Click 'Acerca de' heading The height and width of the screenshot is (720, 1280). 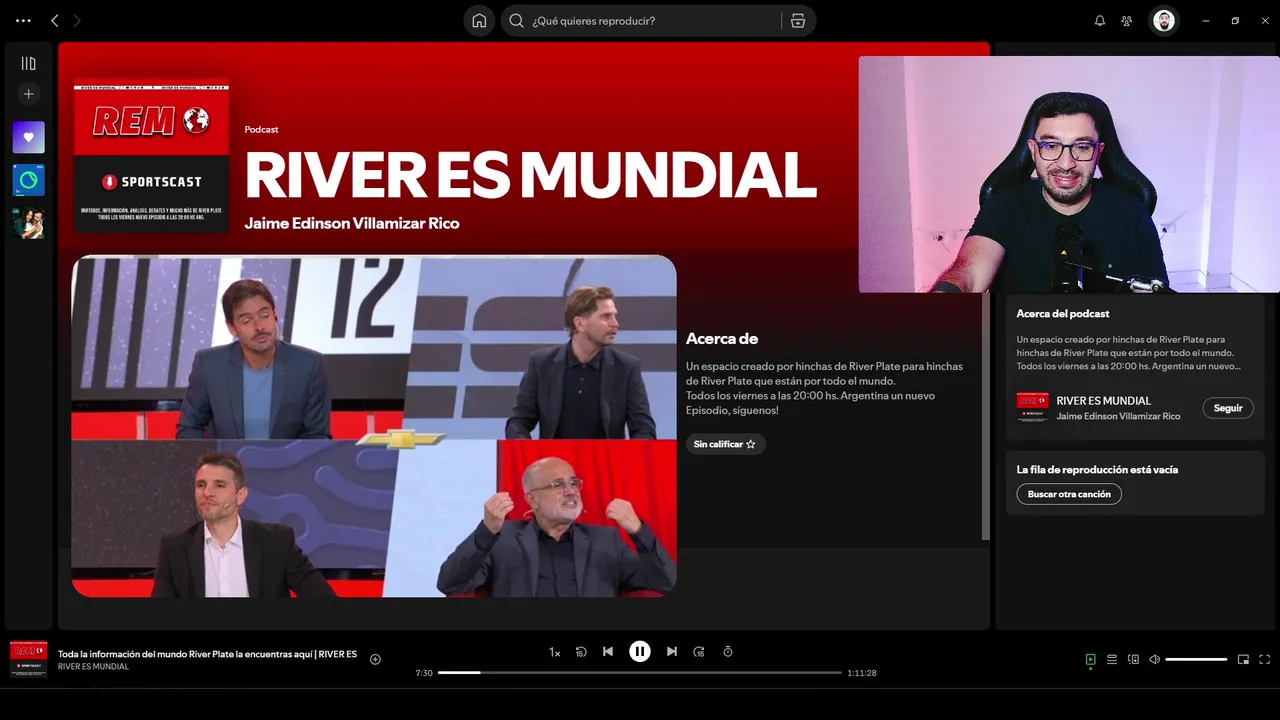pyautogui.click(x=722, y=339)
